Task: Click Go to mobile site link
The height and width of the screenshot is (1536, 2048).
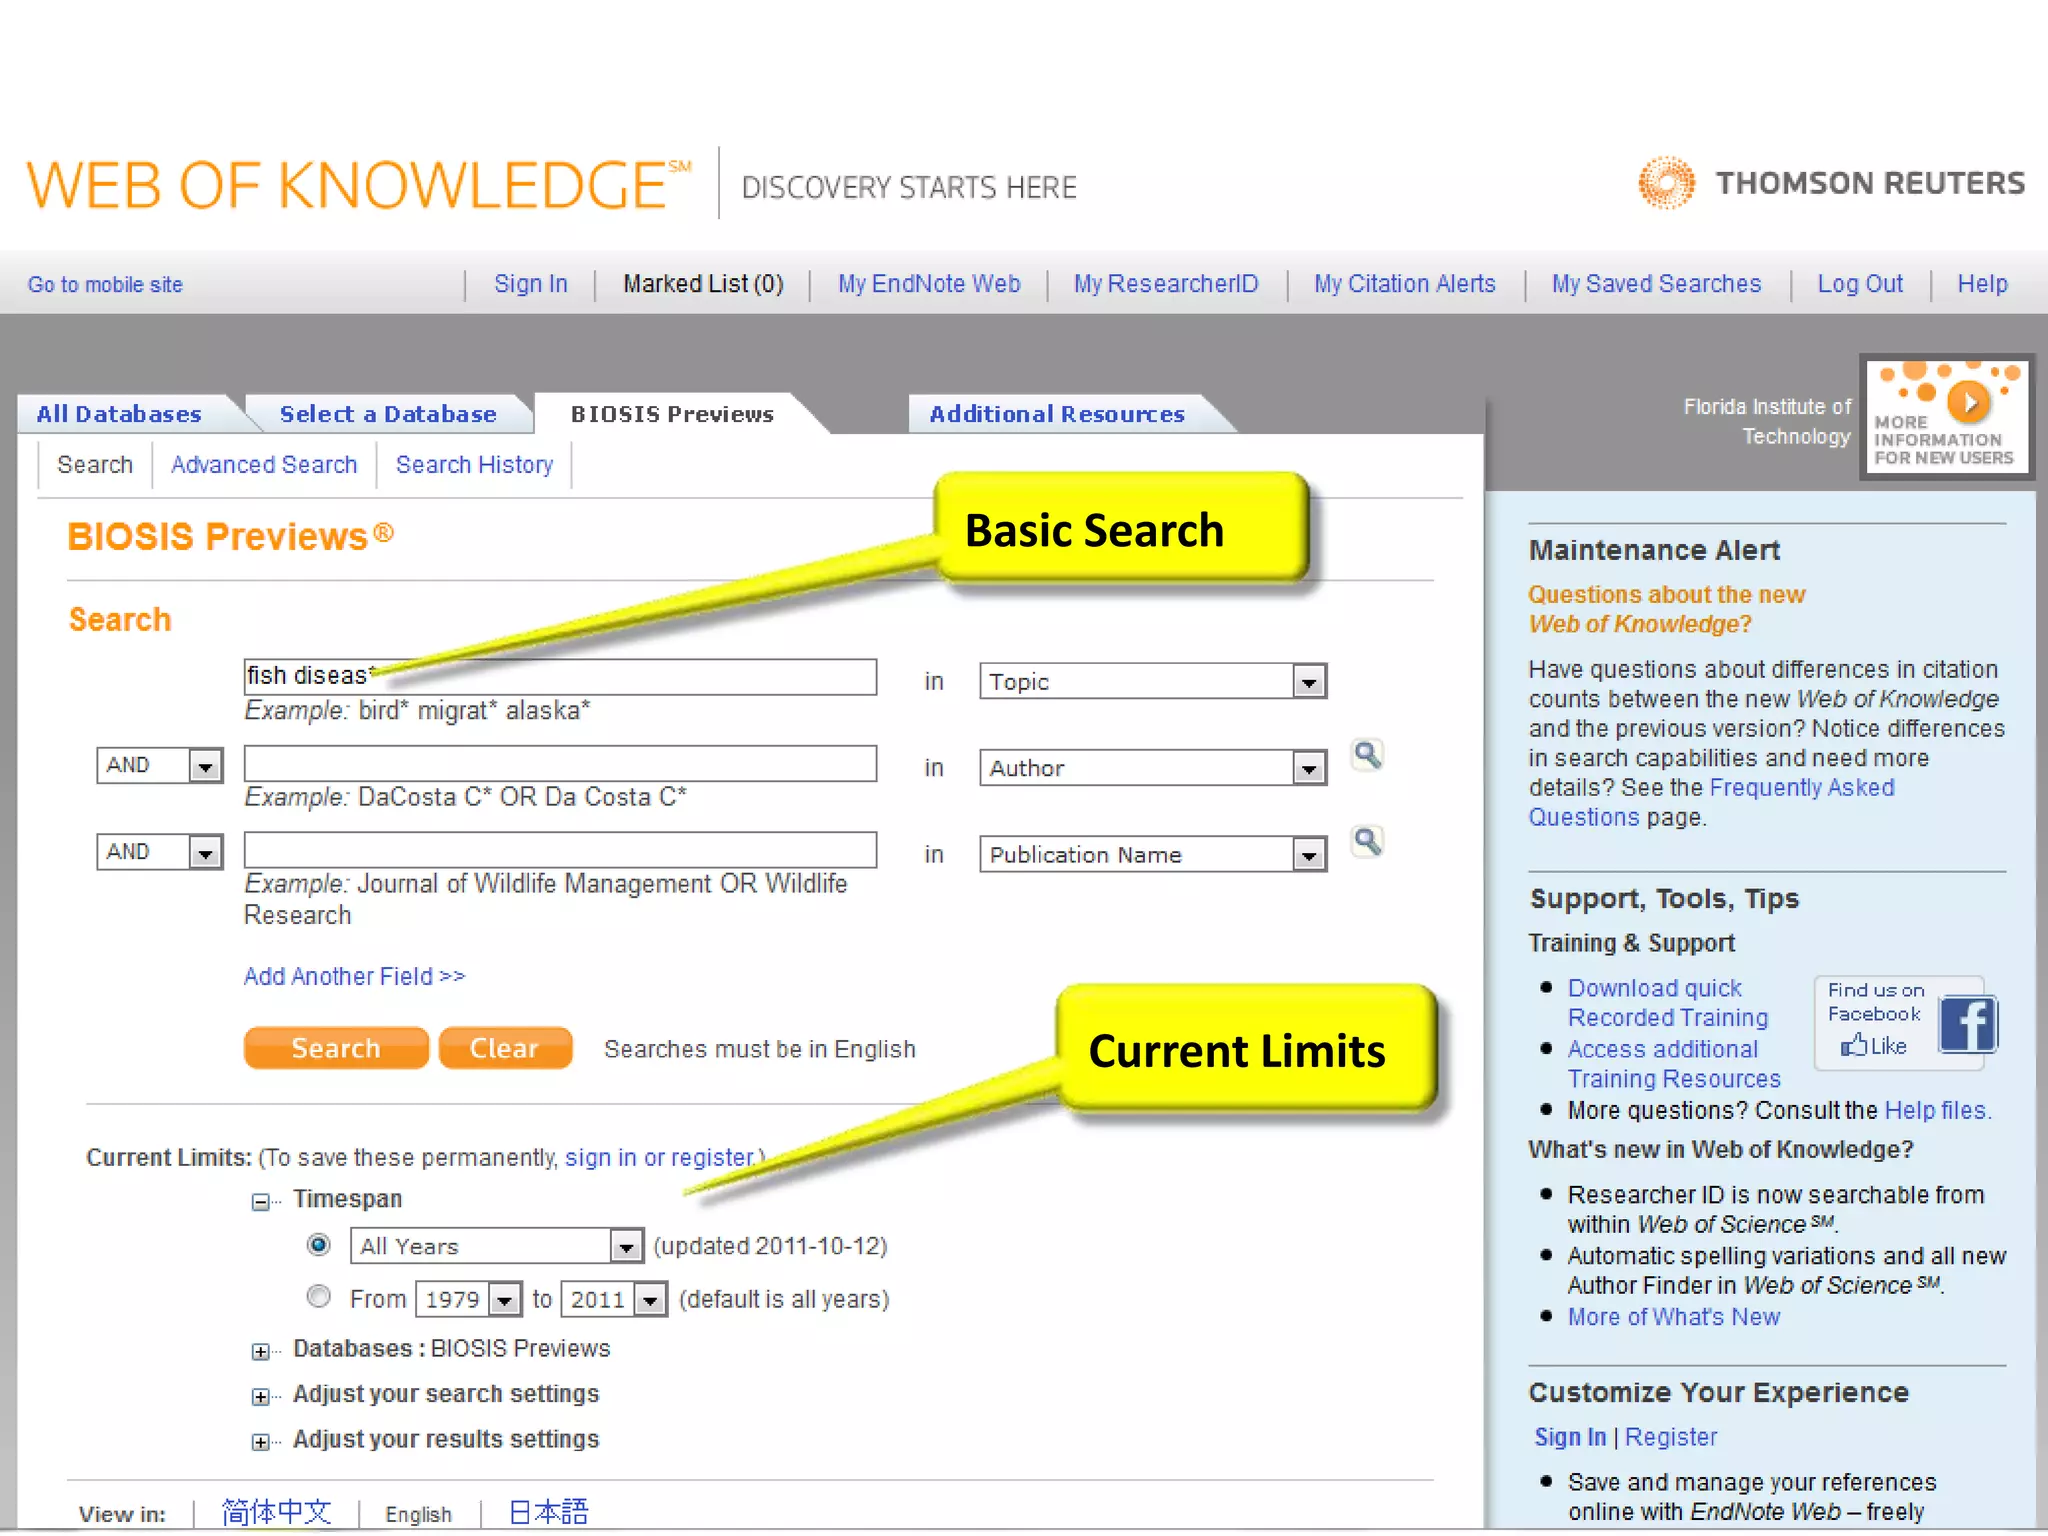Action: click(x=105, y=285)
